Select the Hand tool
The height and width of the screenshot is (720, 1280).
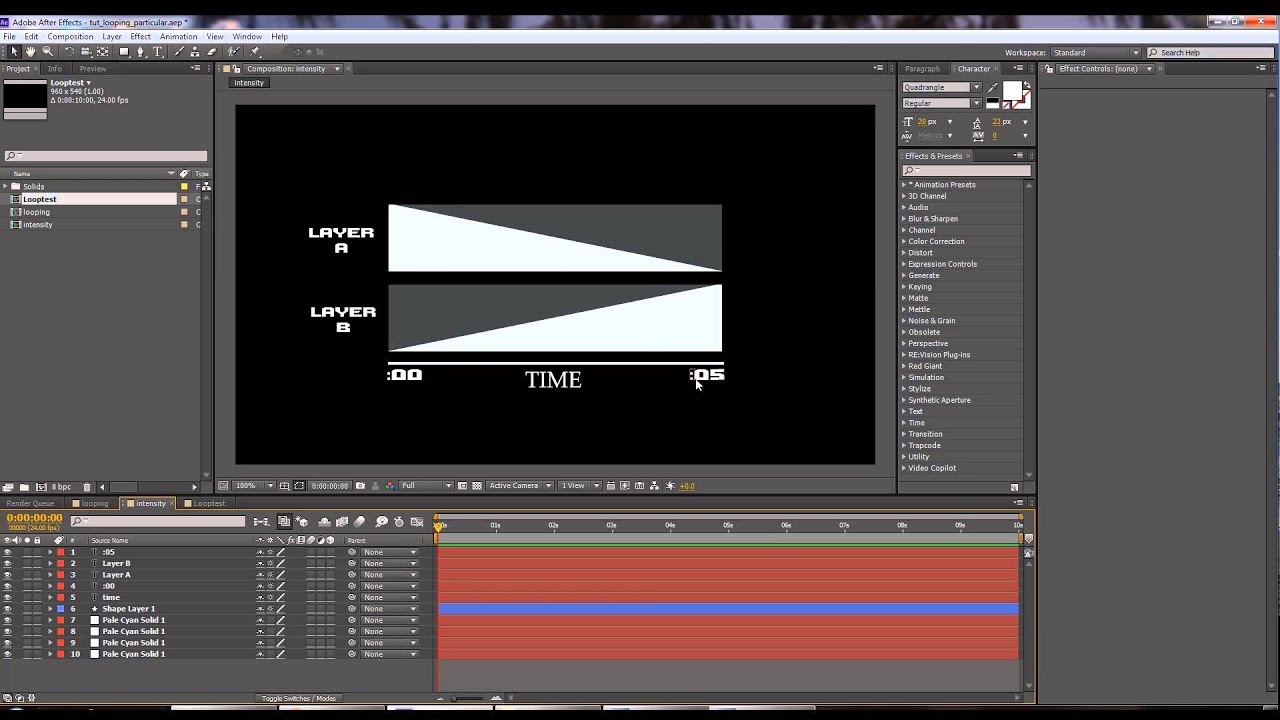click(30, 52)
